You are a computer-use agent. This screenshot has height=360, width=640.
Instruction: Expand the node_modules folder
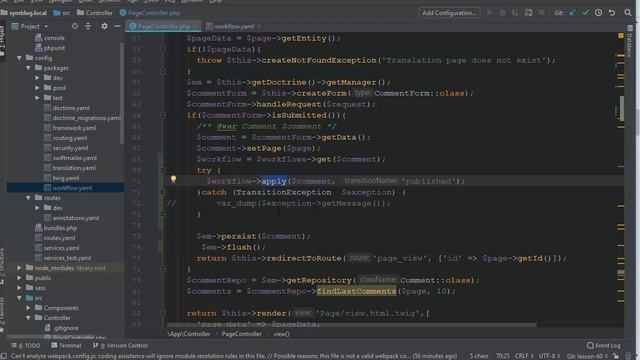[x=19, y=268]
